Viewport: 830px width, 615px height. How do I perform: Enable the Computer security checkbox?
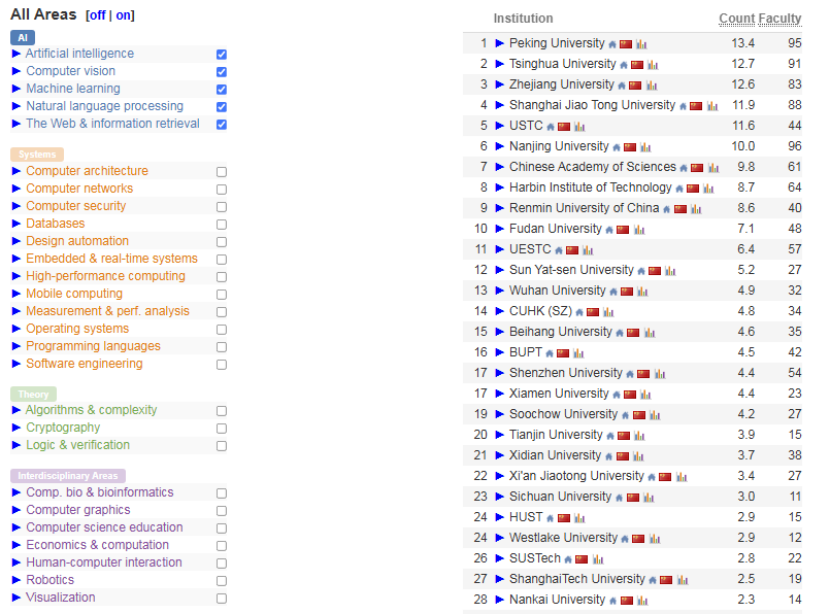click(221, 207)
